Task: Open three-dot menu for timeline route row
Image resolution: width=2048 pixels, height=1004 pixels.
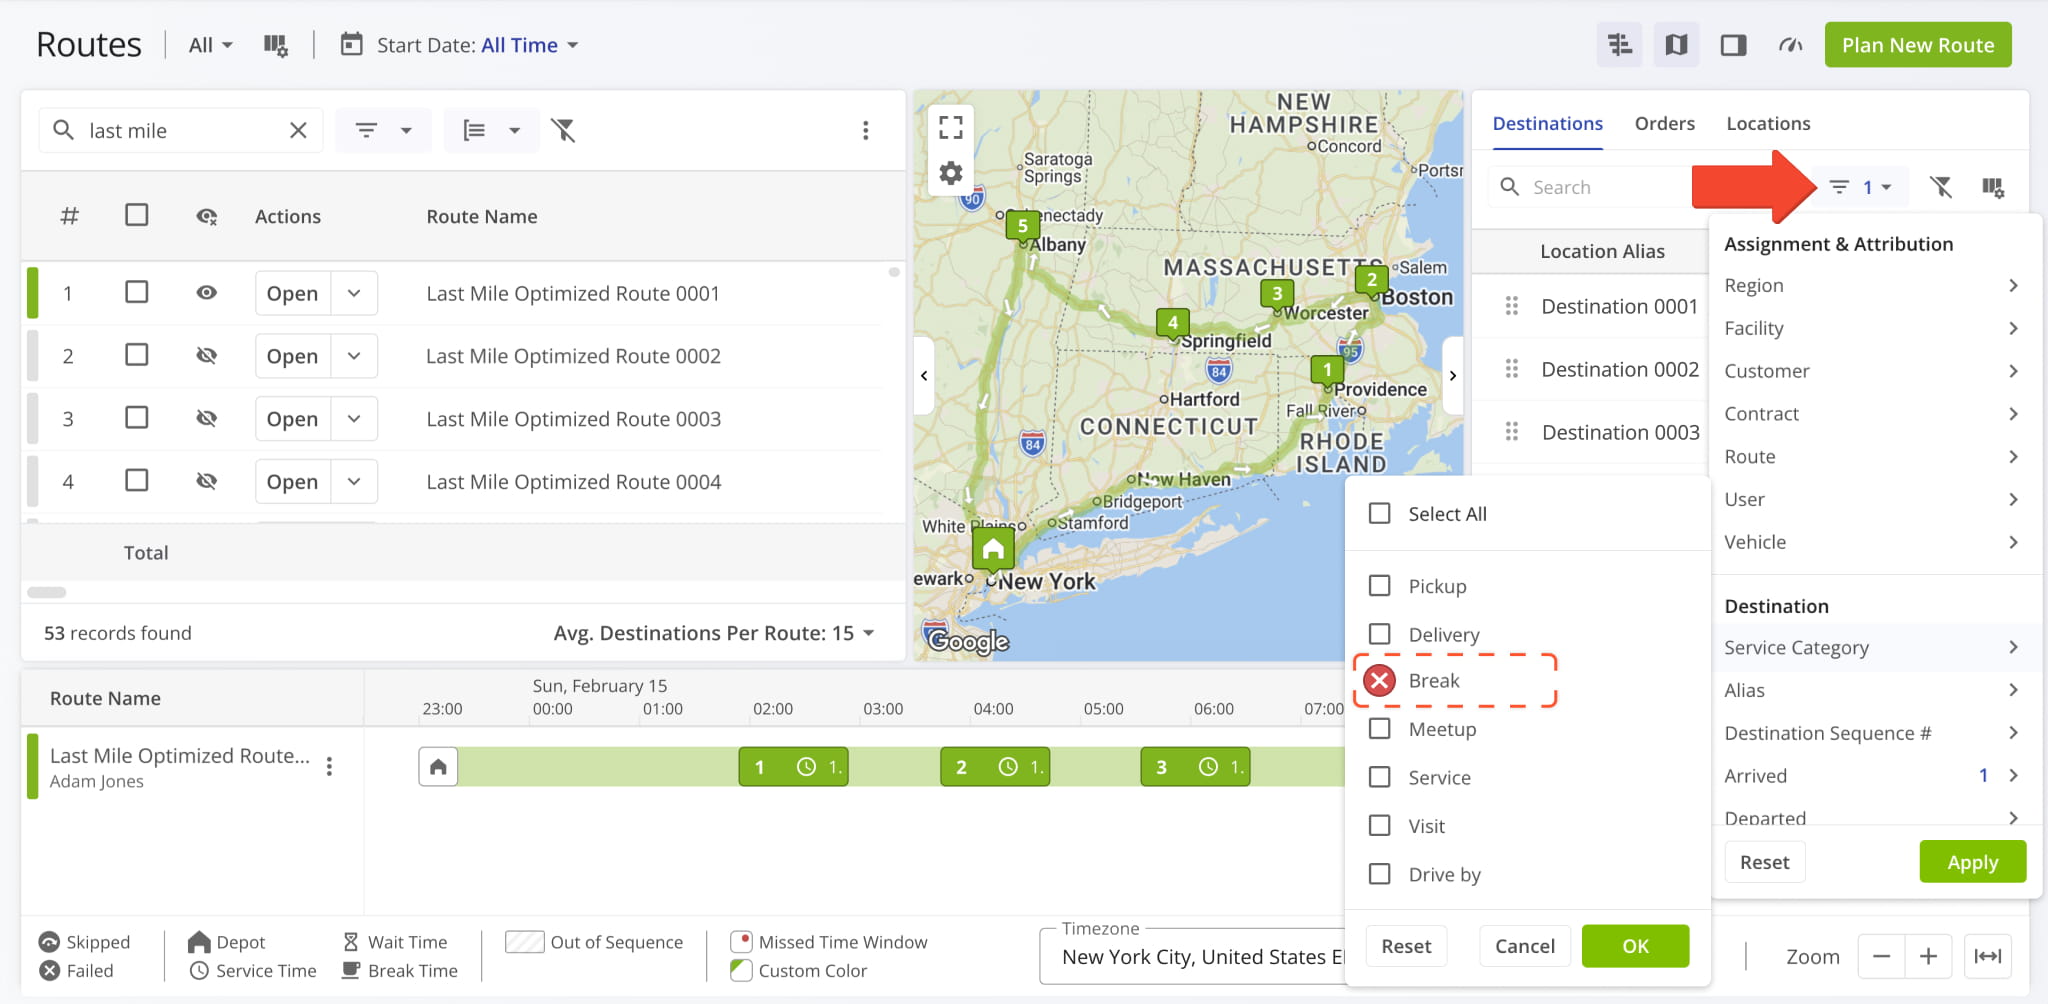Action: click(x=330, y=767)
